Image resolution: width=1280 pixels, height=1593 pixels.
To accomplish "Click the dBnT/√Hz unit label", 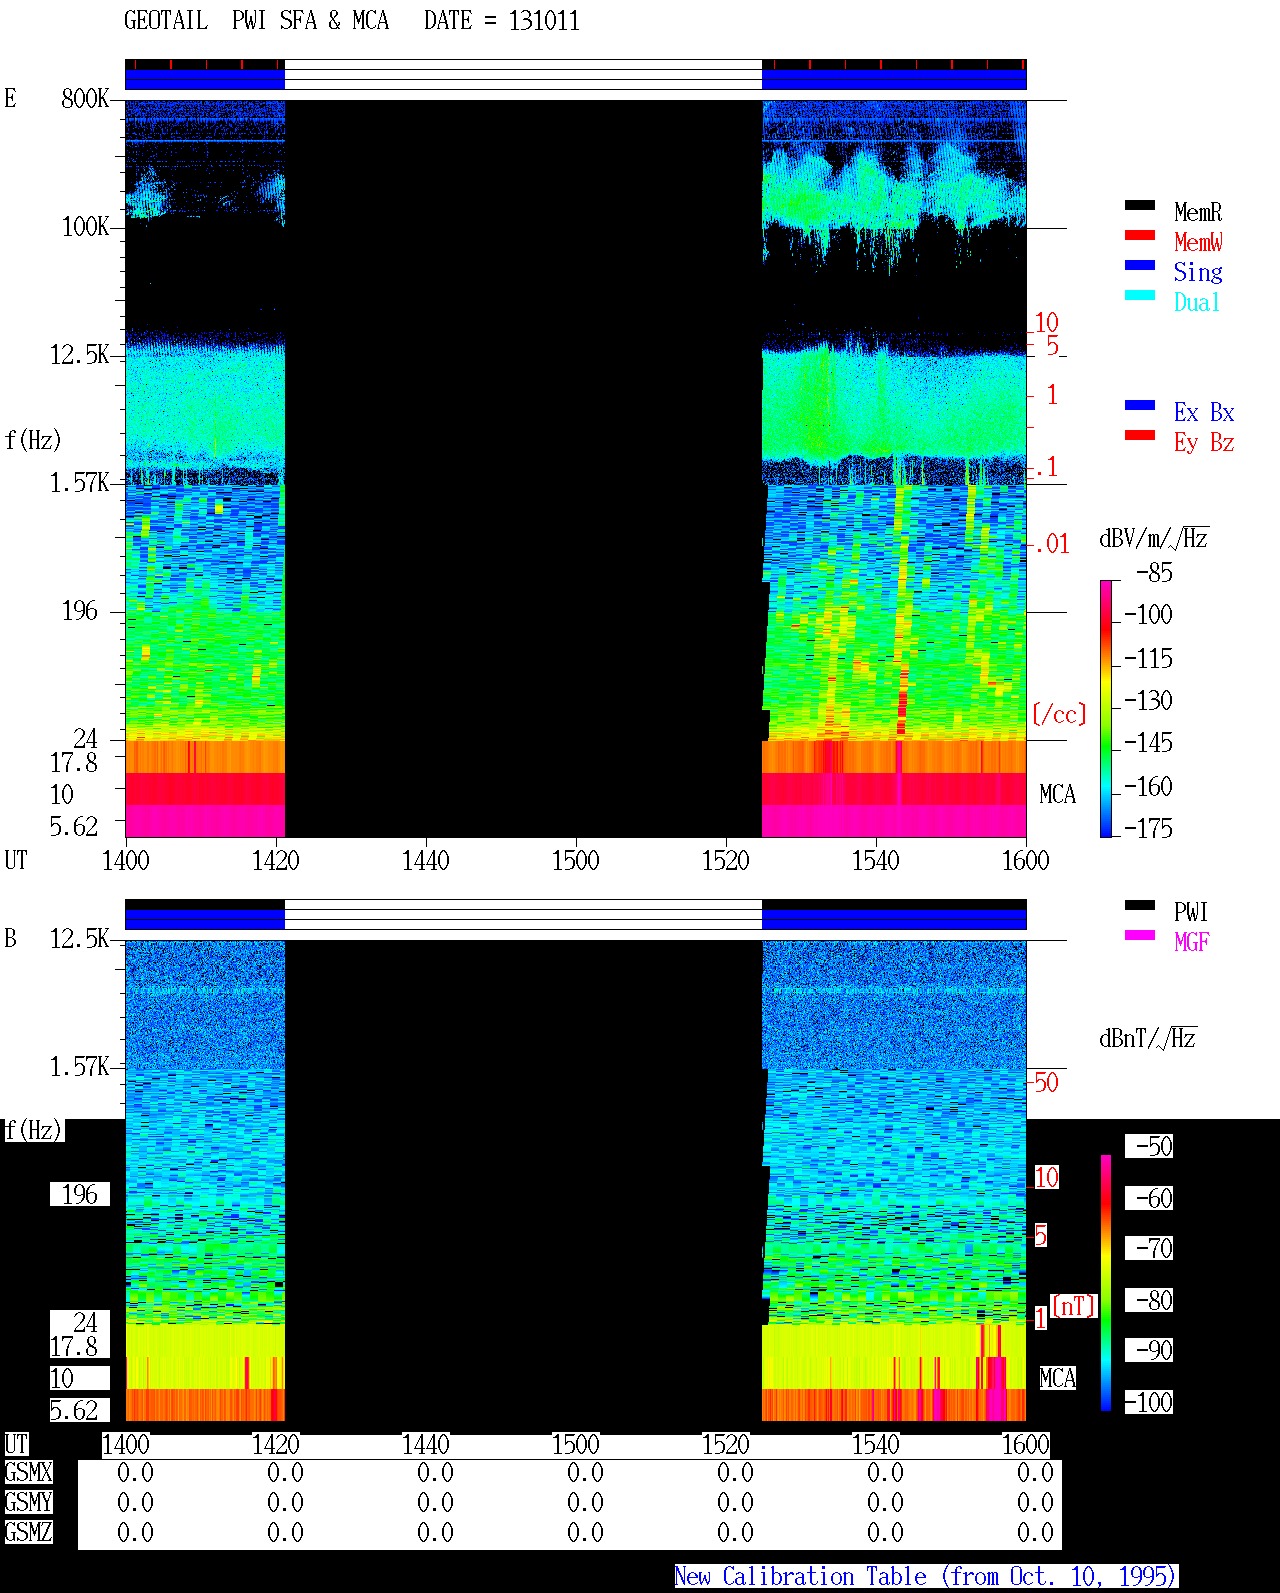I will coord(1148,1038).
